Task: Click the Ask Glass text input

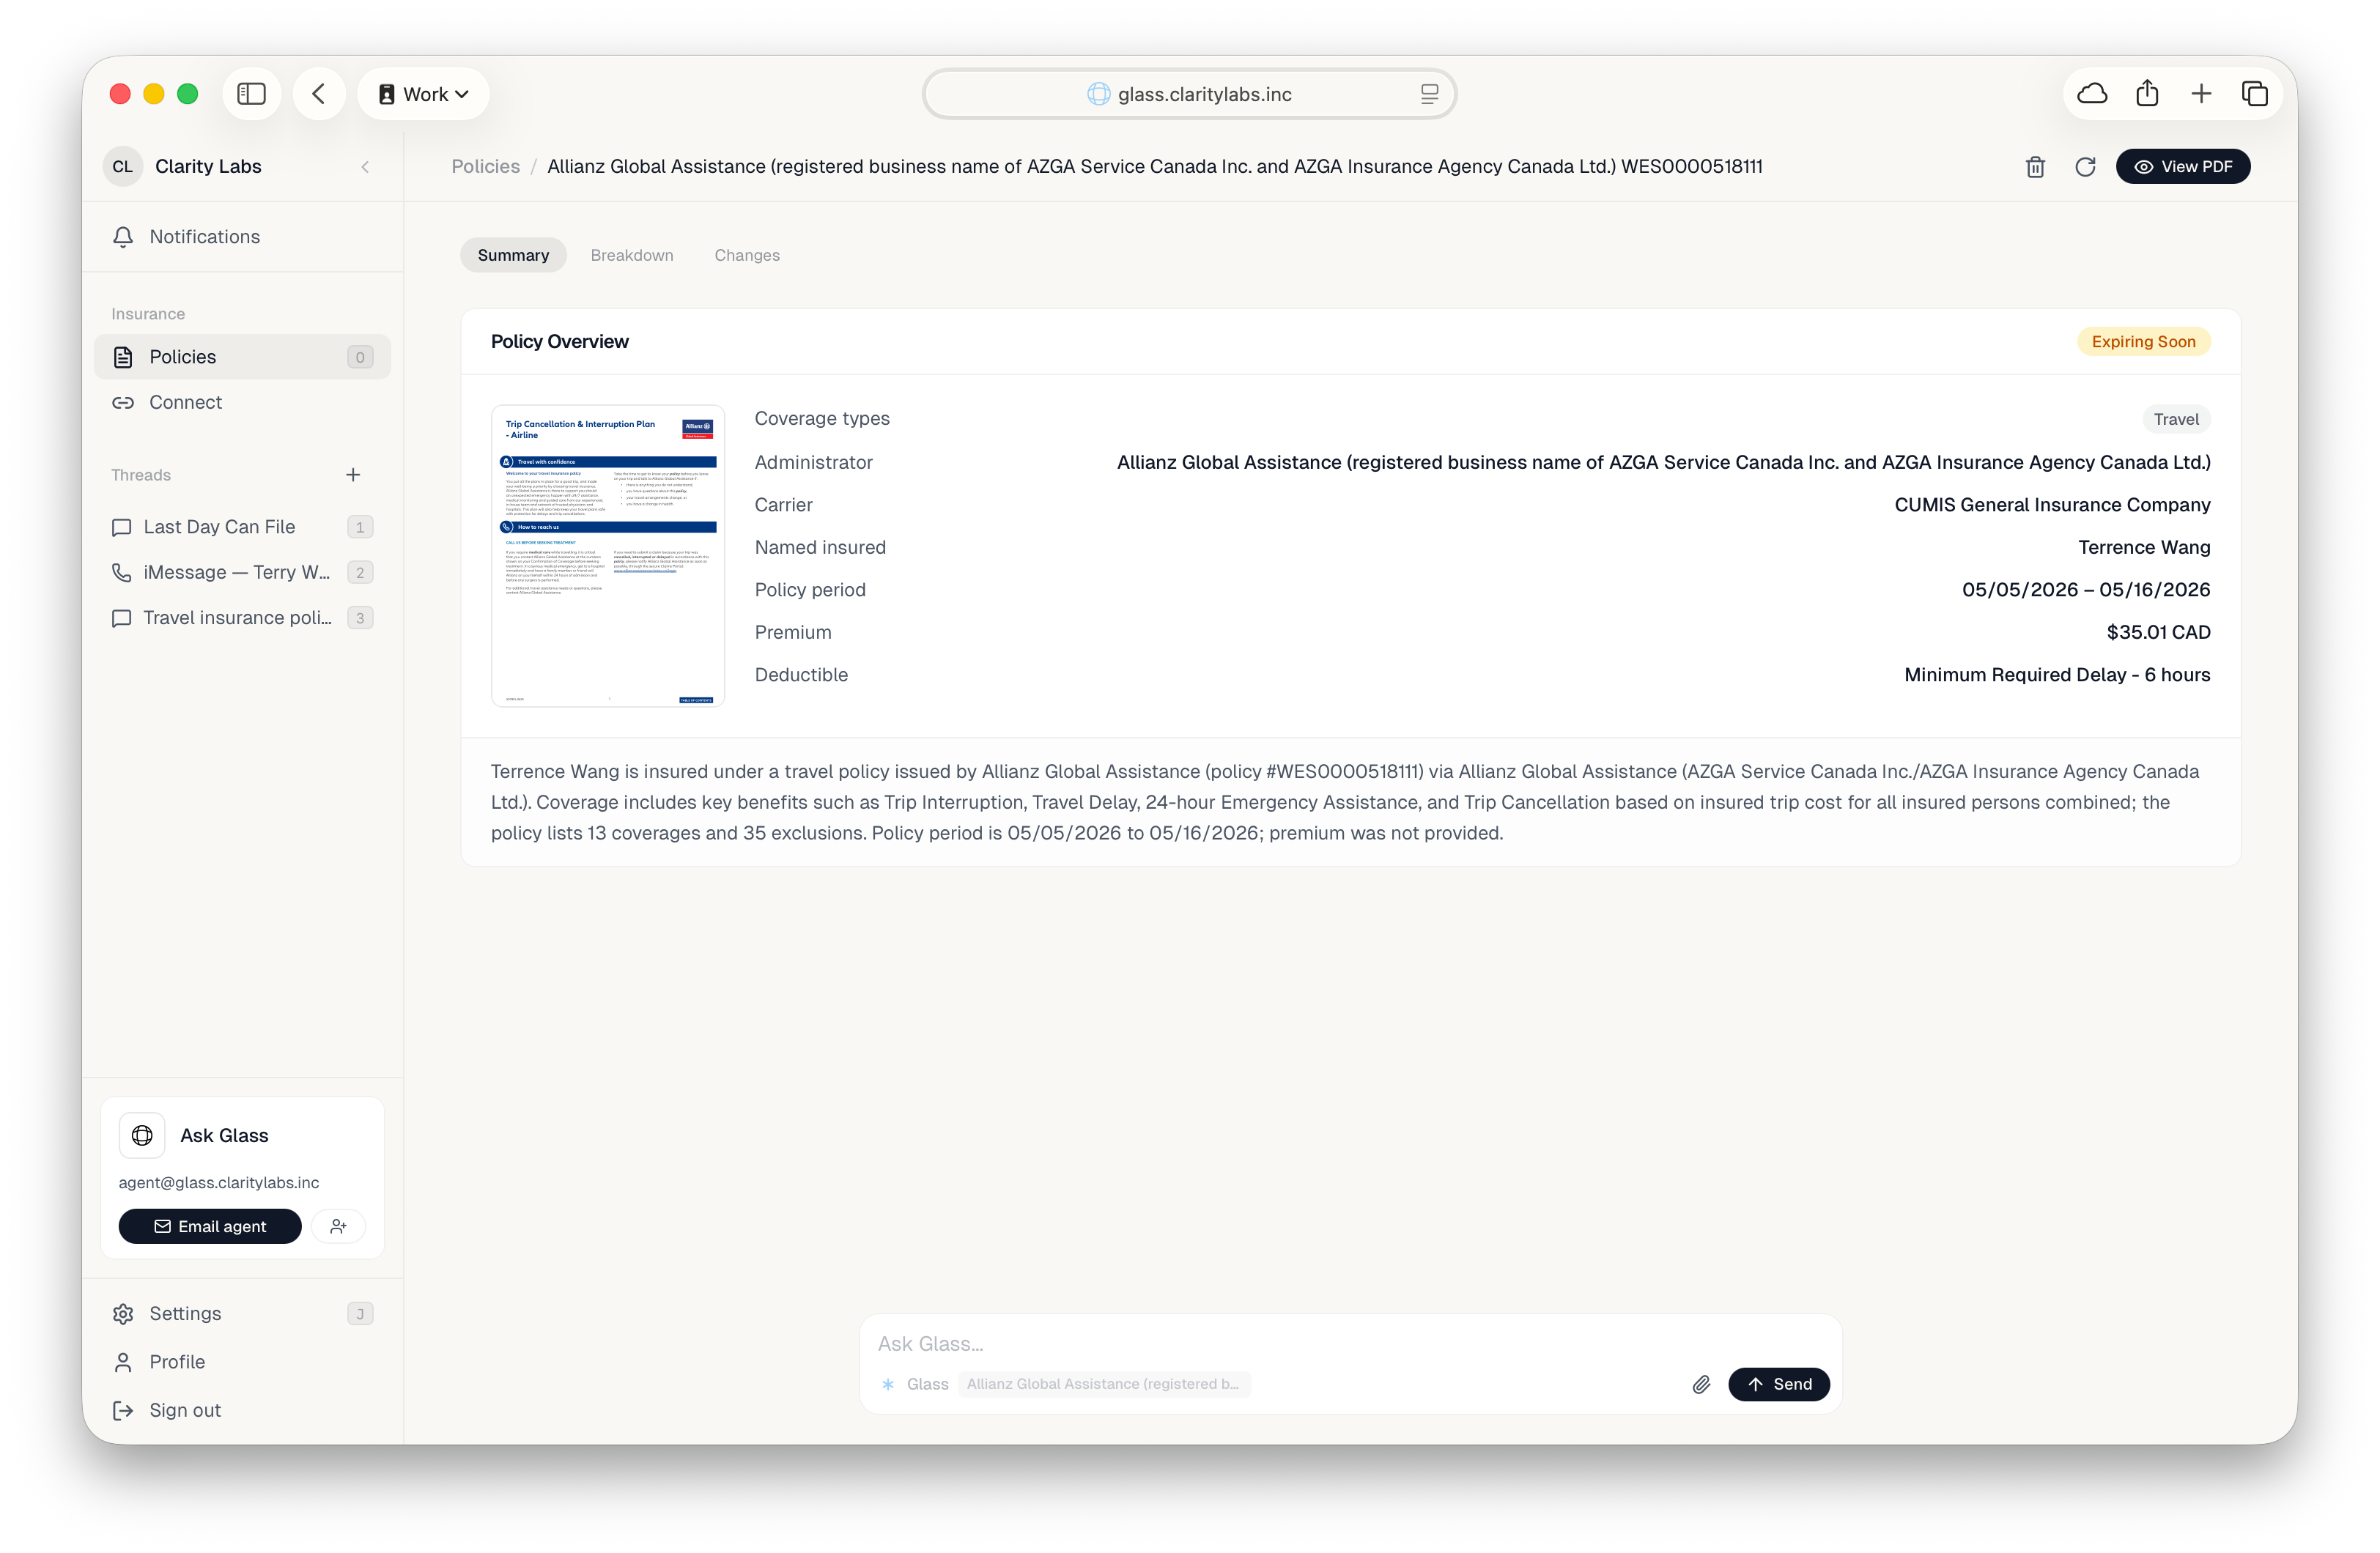Action: (x=1350, y=1343)
